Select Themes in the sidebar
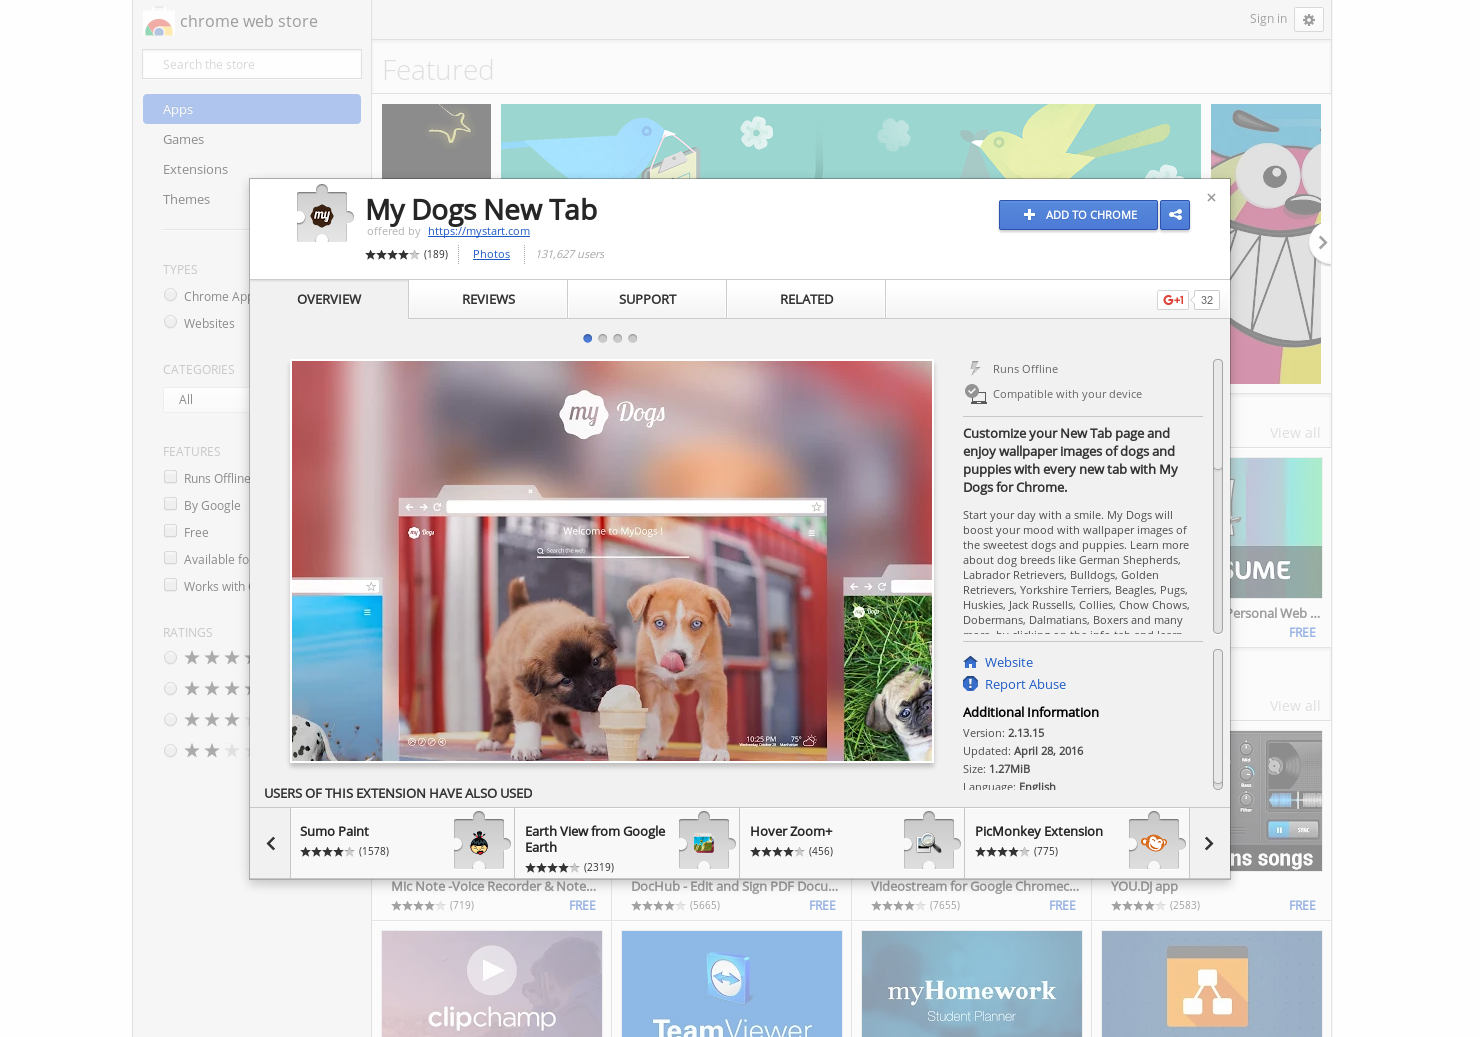The image size is (1480, 1037). click(186, 199)
